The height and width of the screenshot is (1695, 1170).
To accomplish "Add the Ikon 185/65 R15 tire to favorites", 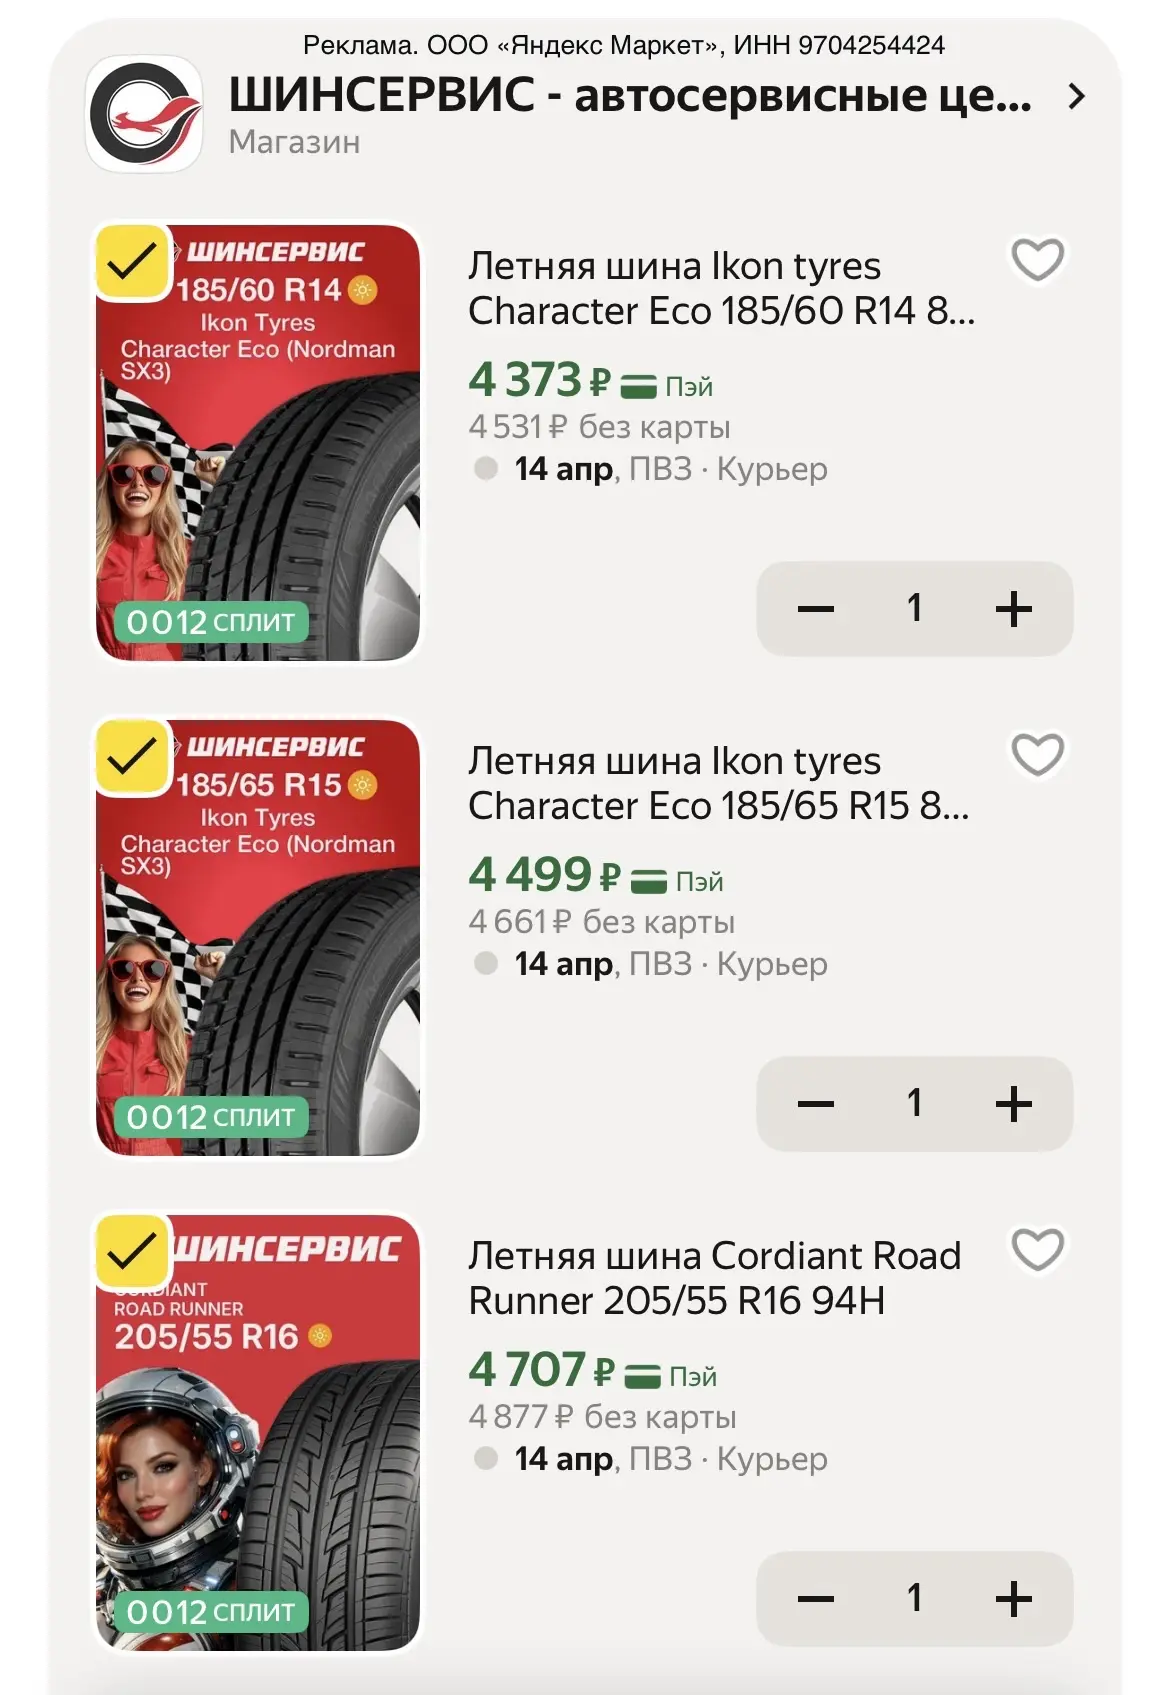I will click(1037, 755).
